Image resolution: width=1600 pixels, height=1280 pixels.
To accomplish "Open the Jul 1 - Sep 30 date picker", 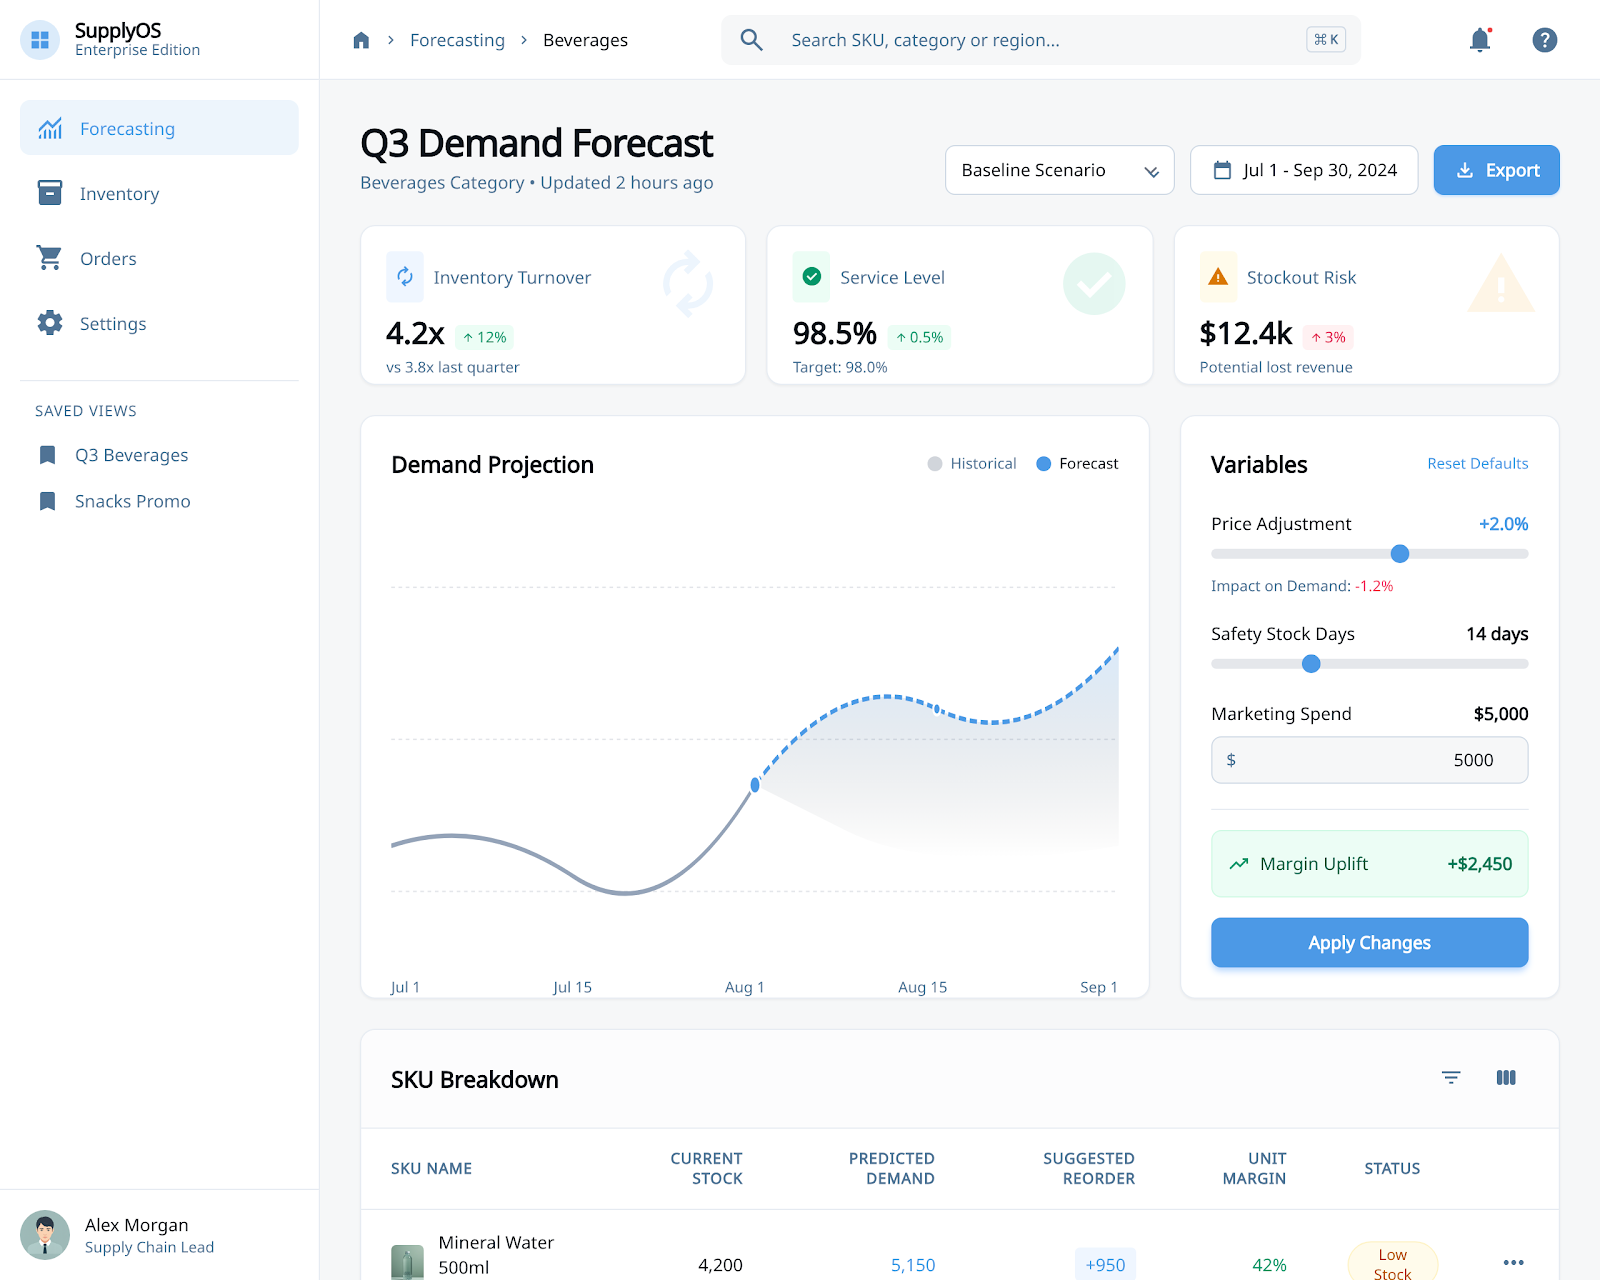I will [1303, 170].
